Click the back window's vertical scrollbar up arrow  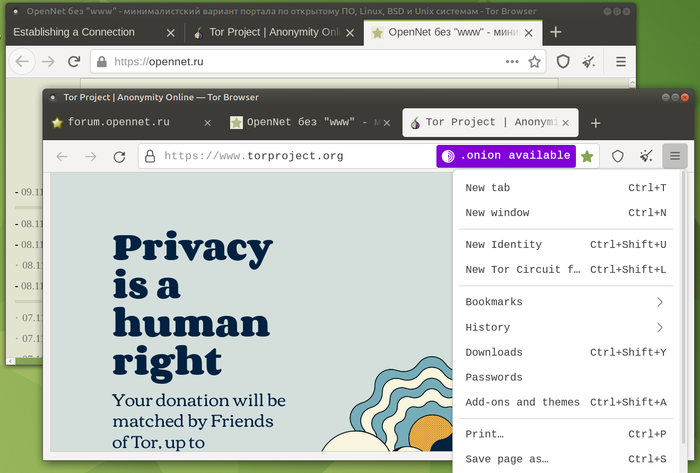pyautogui.click(x=632, y=83)
